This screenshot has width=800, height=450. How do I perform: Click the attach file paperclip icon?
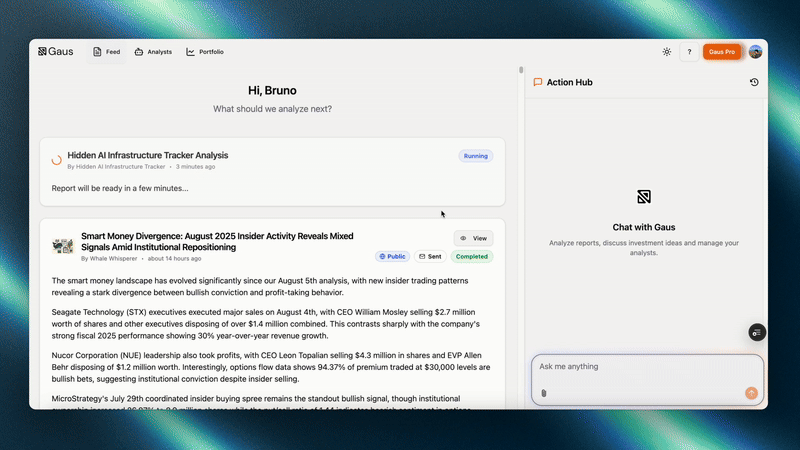click(544, 393)
